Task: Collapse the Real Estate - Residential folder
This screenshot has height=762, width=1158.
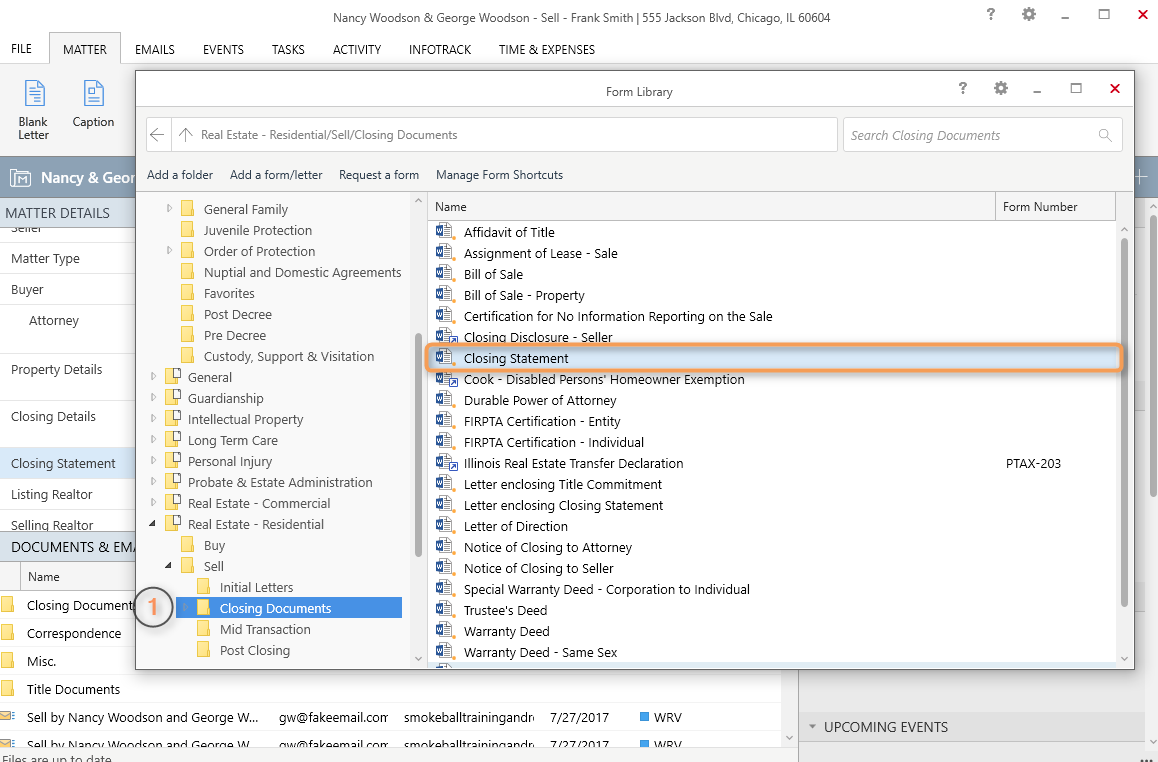Action: 154,524
